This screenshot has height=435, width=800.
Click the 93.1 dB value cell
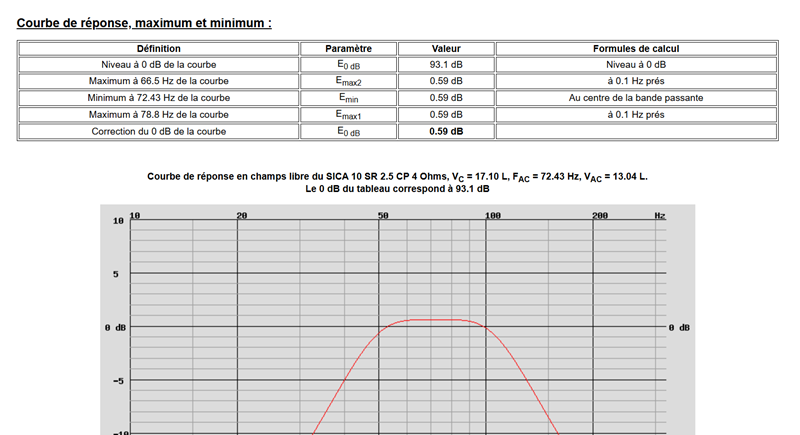click(x=446, y=65)
